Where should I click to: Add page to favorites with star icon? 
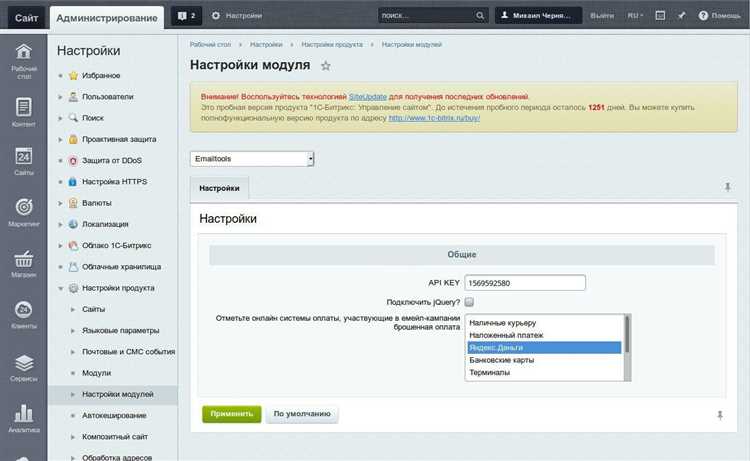[326, 66]
